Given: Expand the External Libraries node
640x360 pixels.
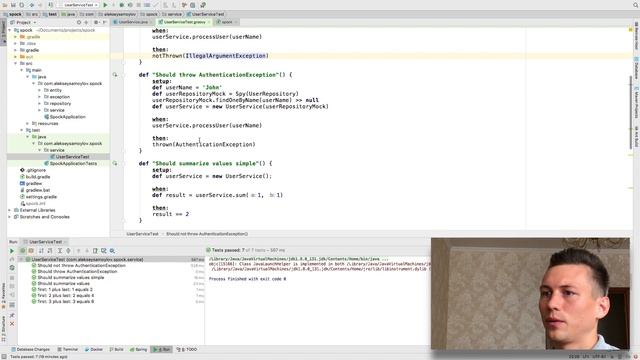Looking at the screenshot, I should tap(10, 210).
